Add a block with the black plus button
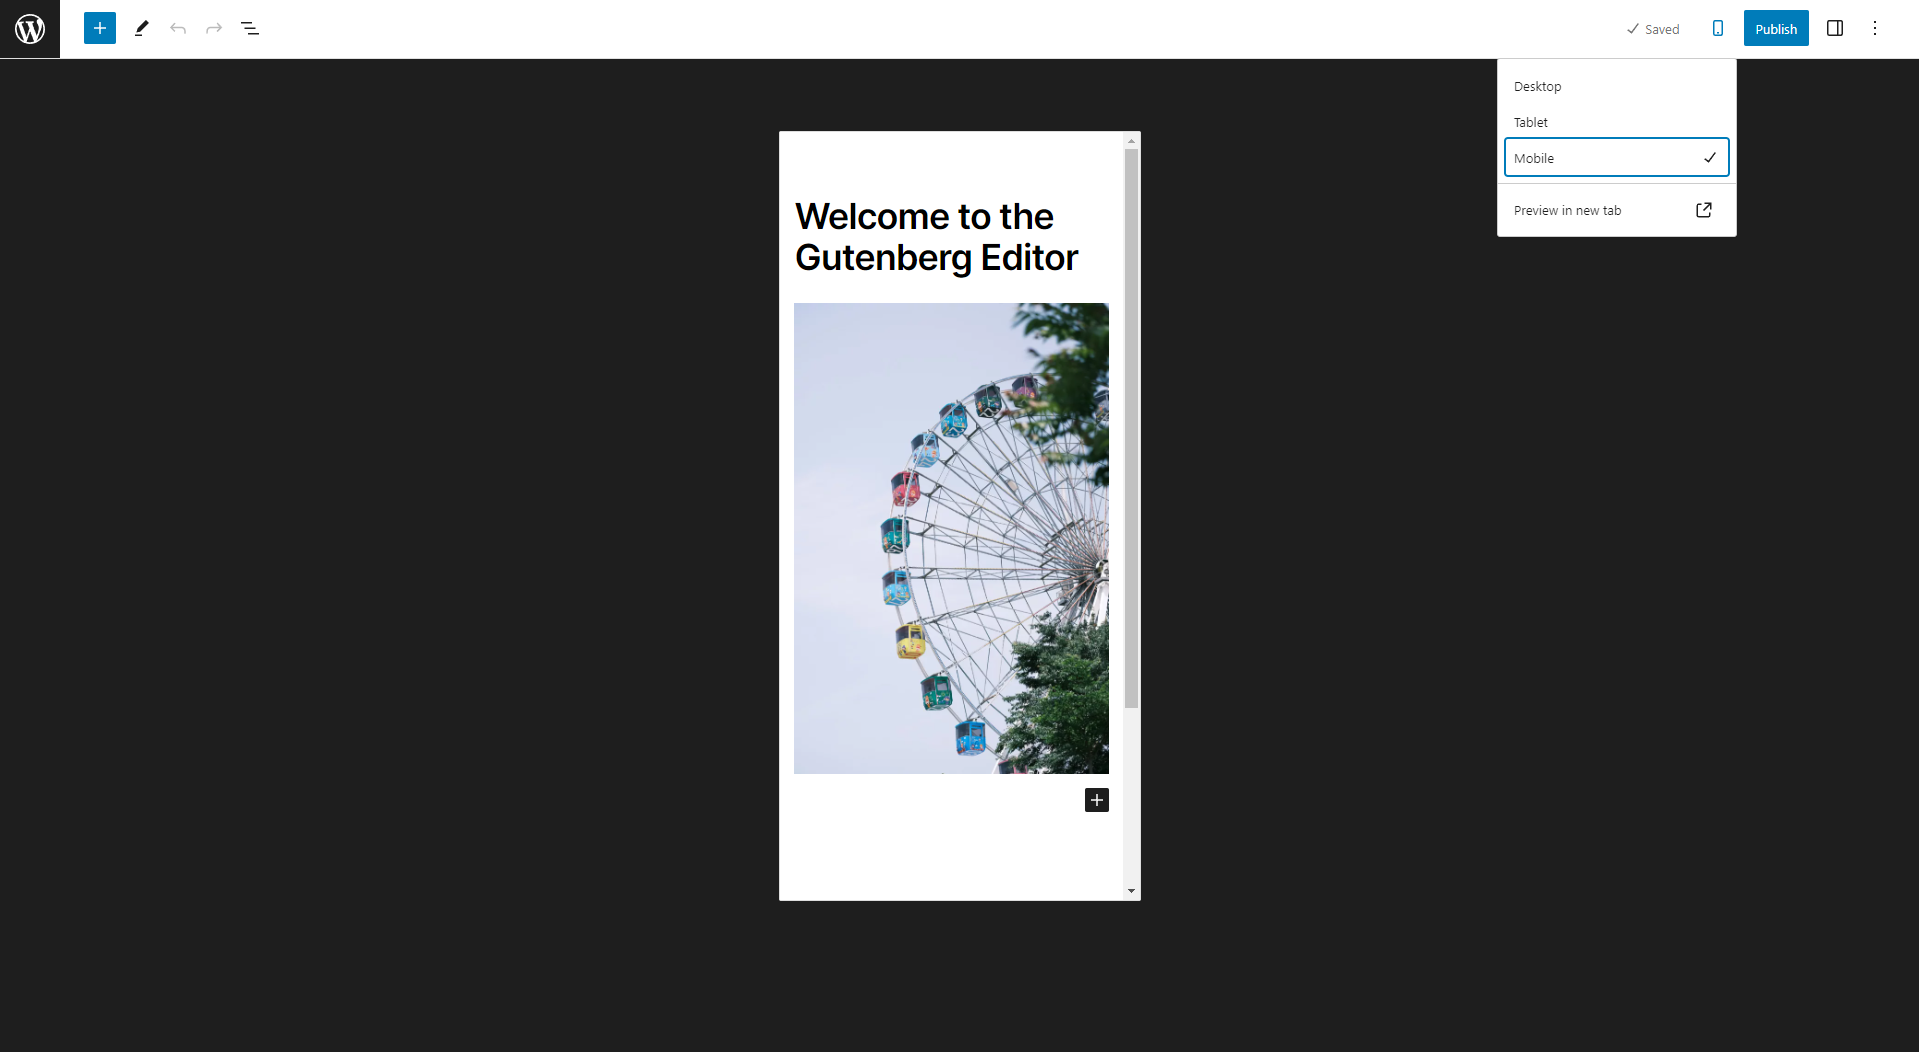 click(x=1097, y=800)
